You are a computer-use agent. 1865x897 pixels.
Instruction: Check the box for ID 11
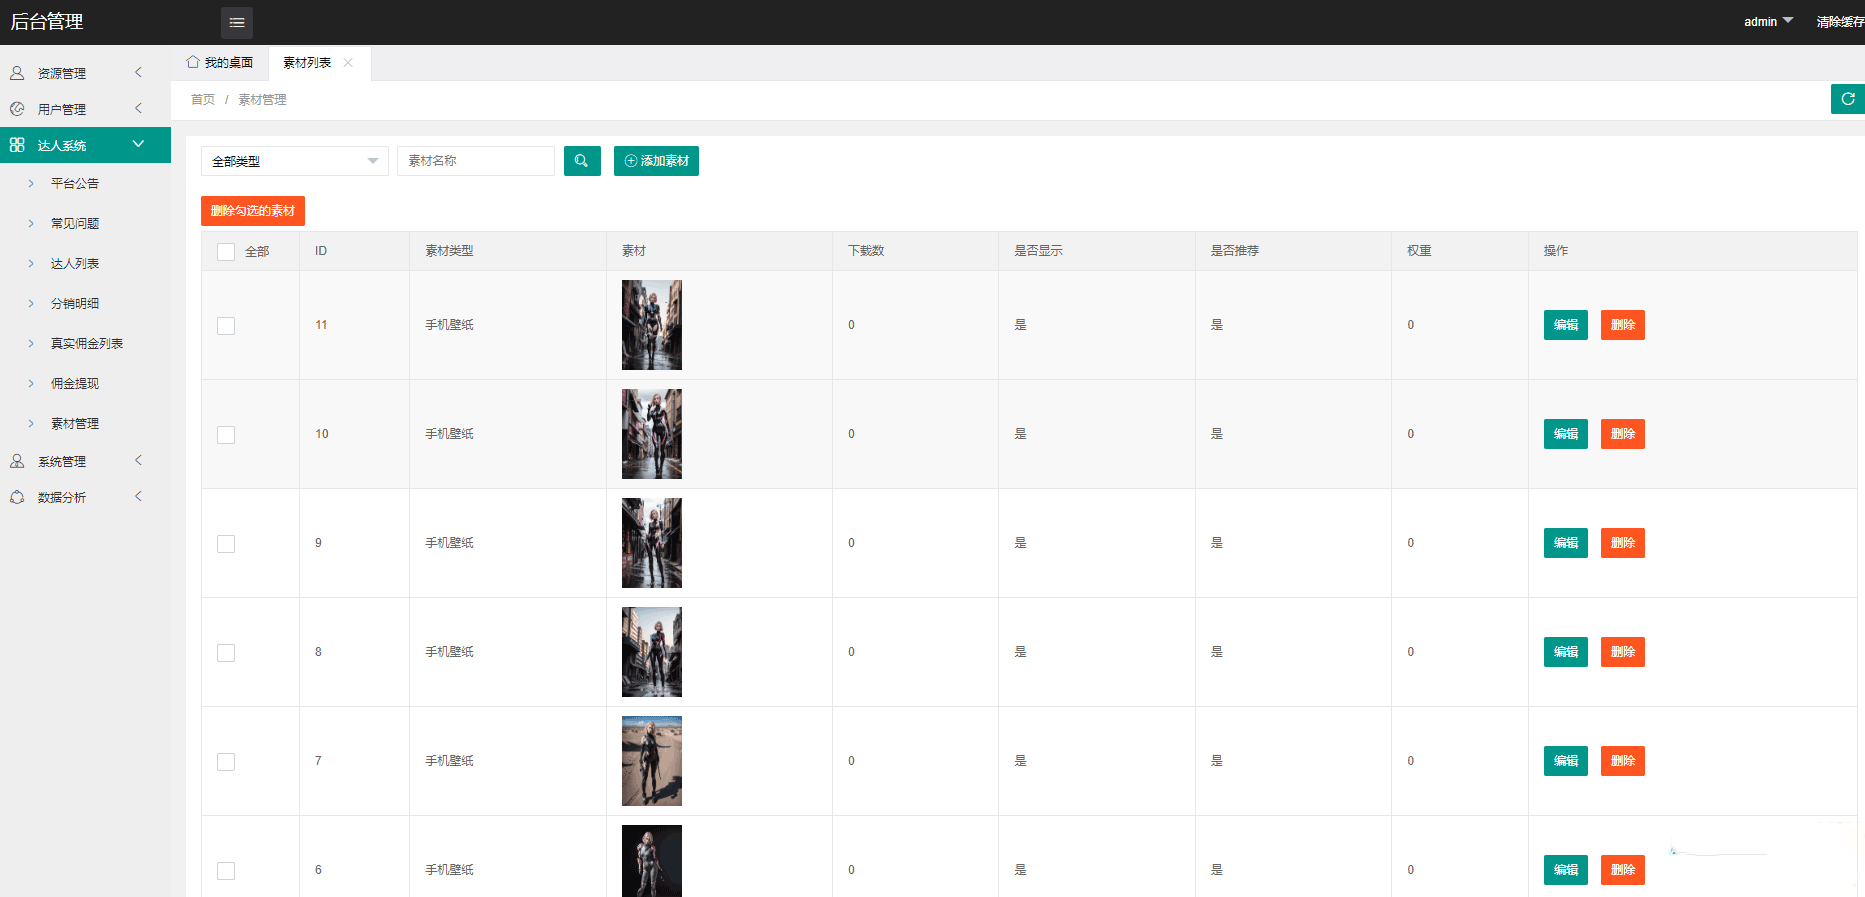[226, 326]
